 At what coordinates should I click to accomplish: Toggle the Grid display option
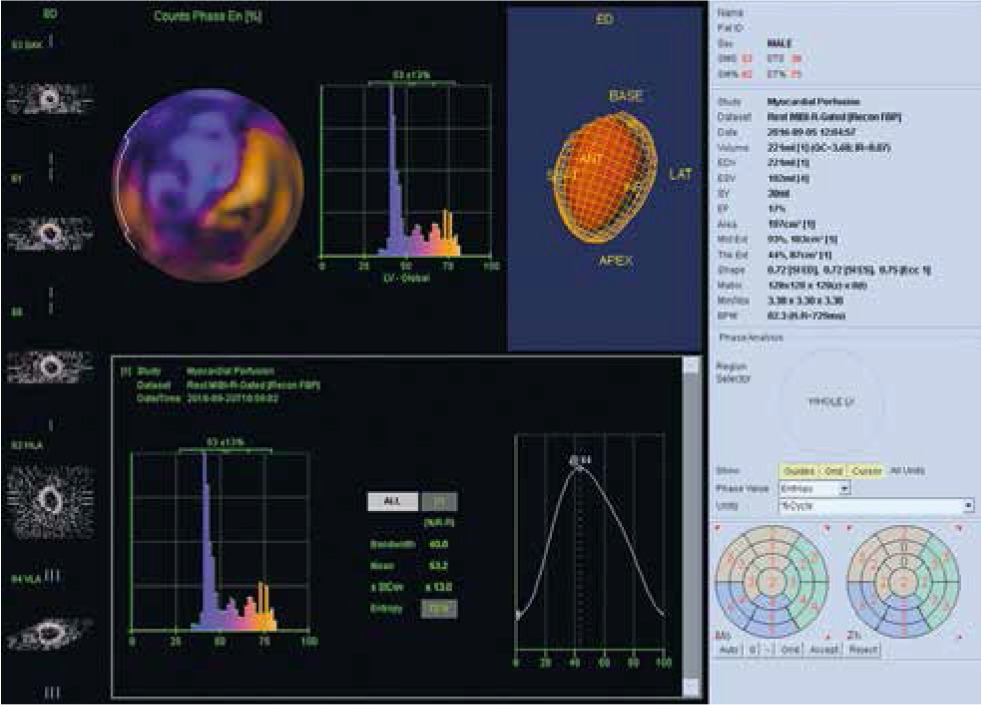coord(833,470)
